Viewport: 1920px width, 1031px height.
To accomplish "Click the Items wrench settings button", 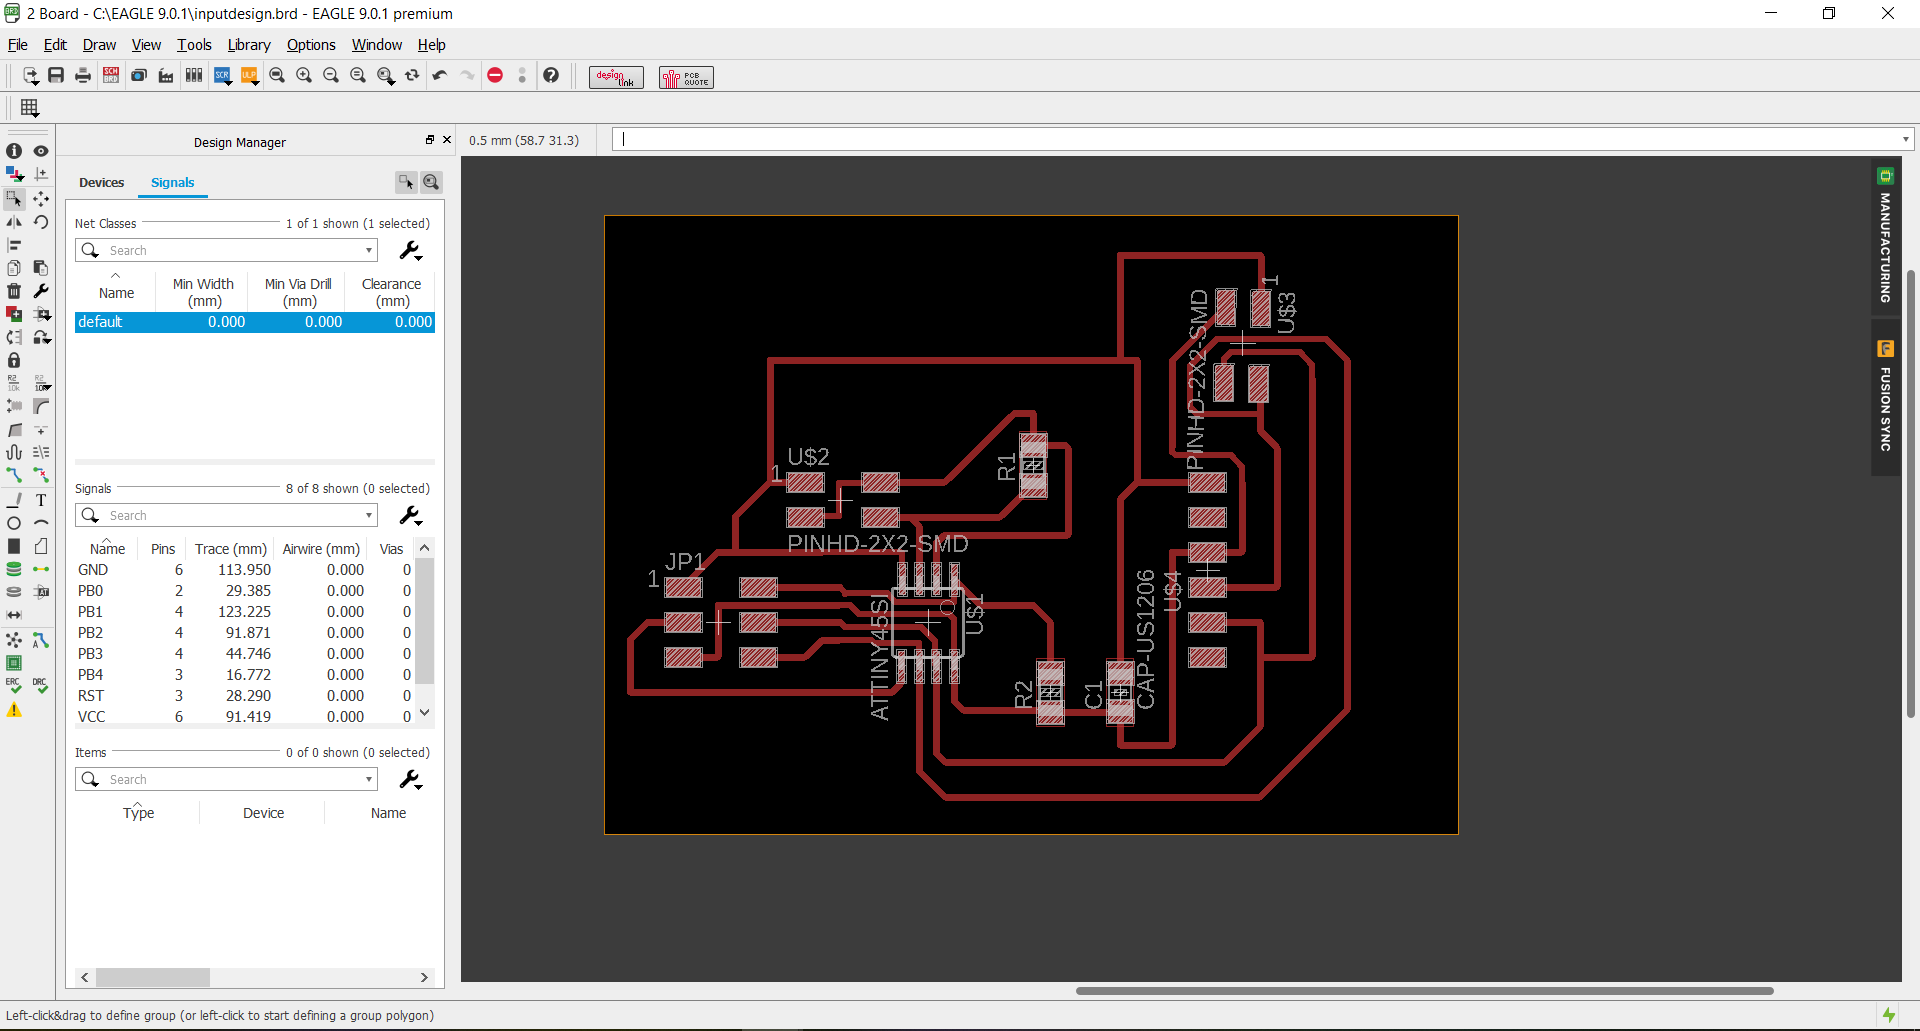I will [410, 779].
